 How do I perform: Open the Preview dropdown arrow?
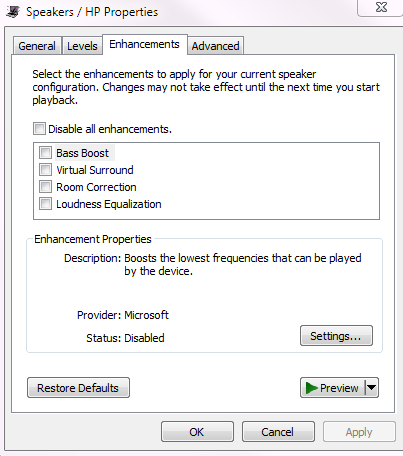372,388
